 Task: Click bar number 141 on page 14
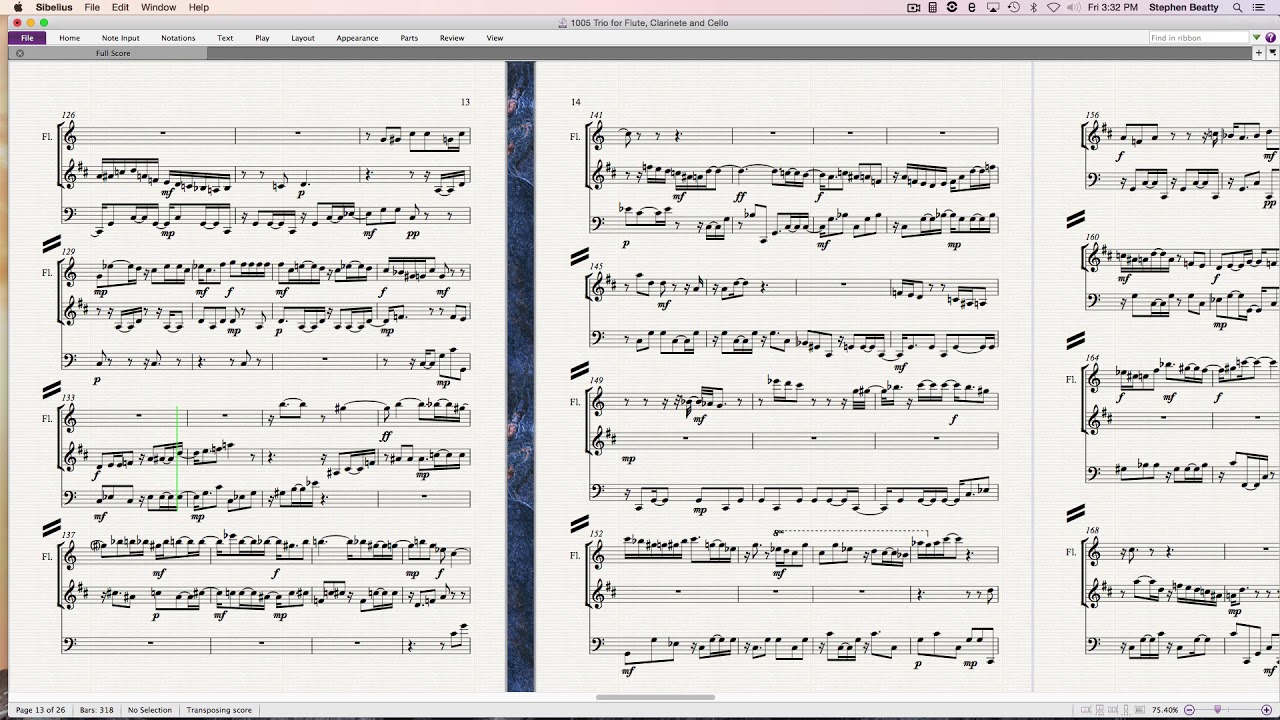[x=597, y=115]
